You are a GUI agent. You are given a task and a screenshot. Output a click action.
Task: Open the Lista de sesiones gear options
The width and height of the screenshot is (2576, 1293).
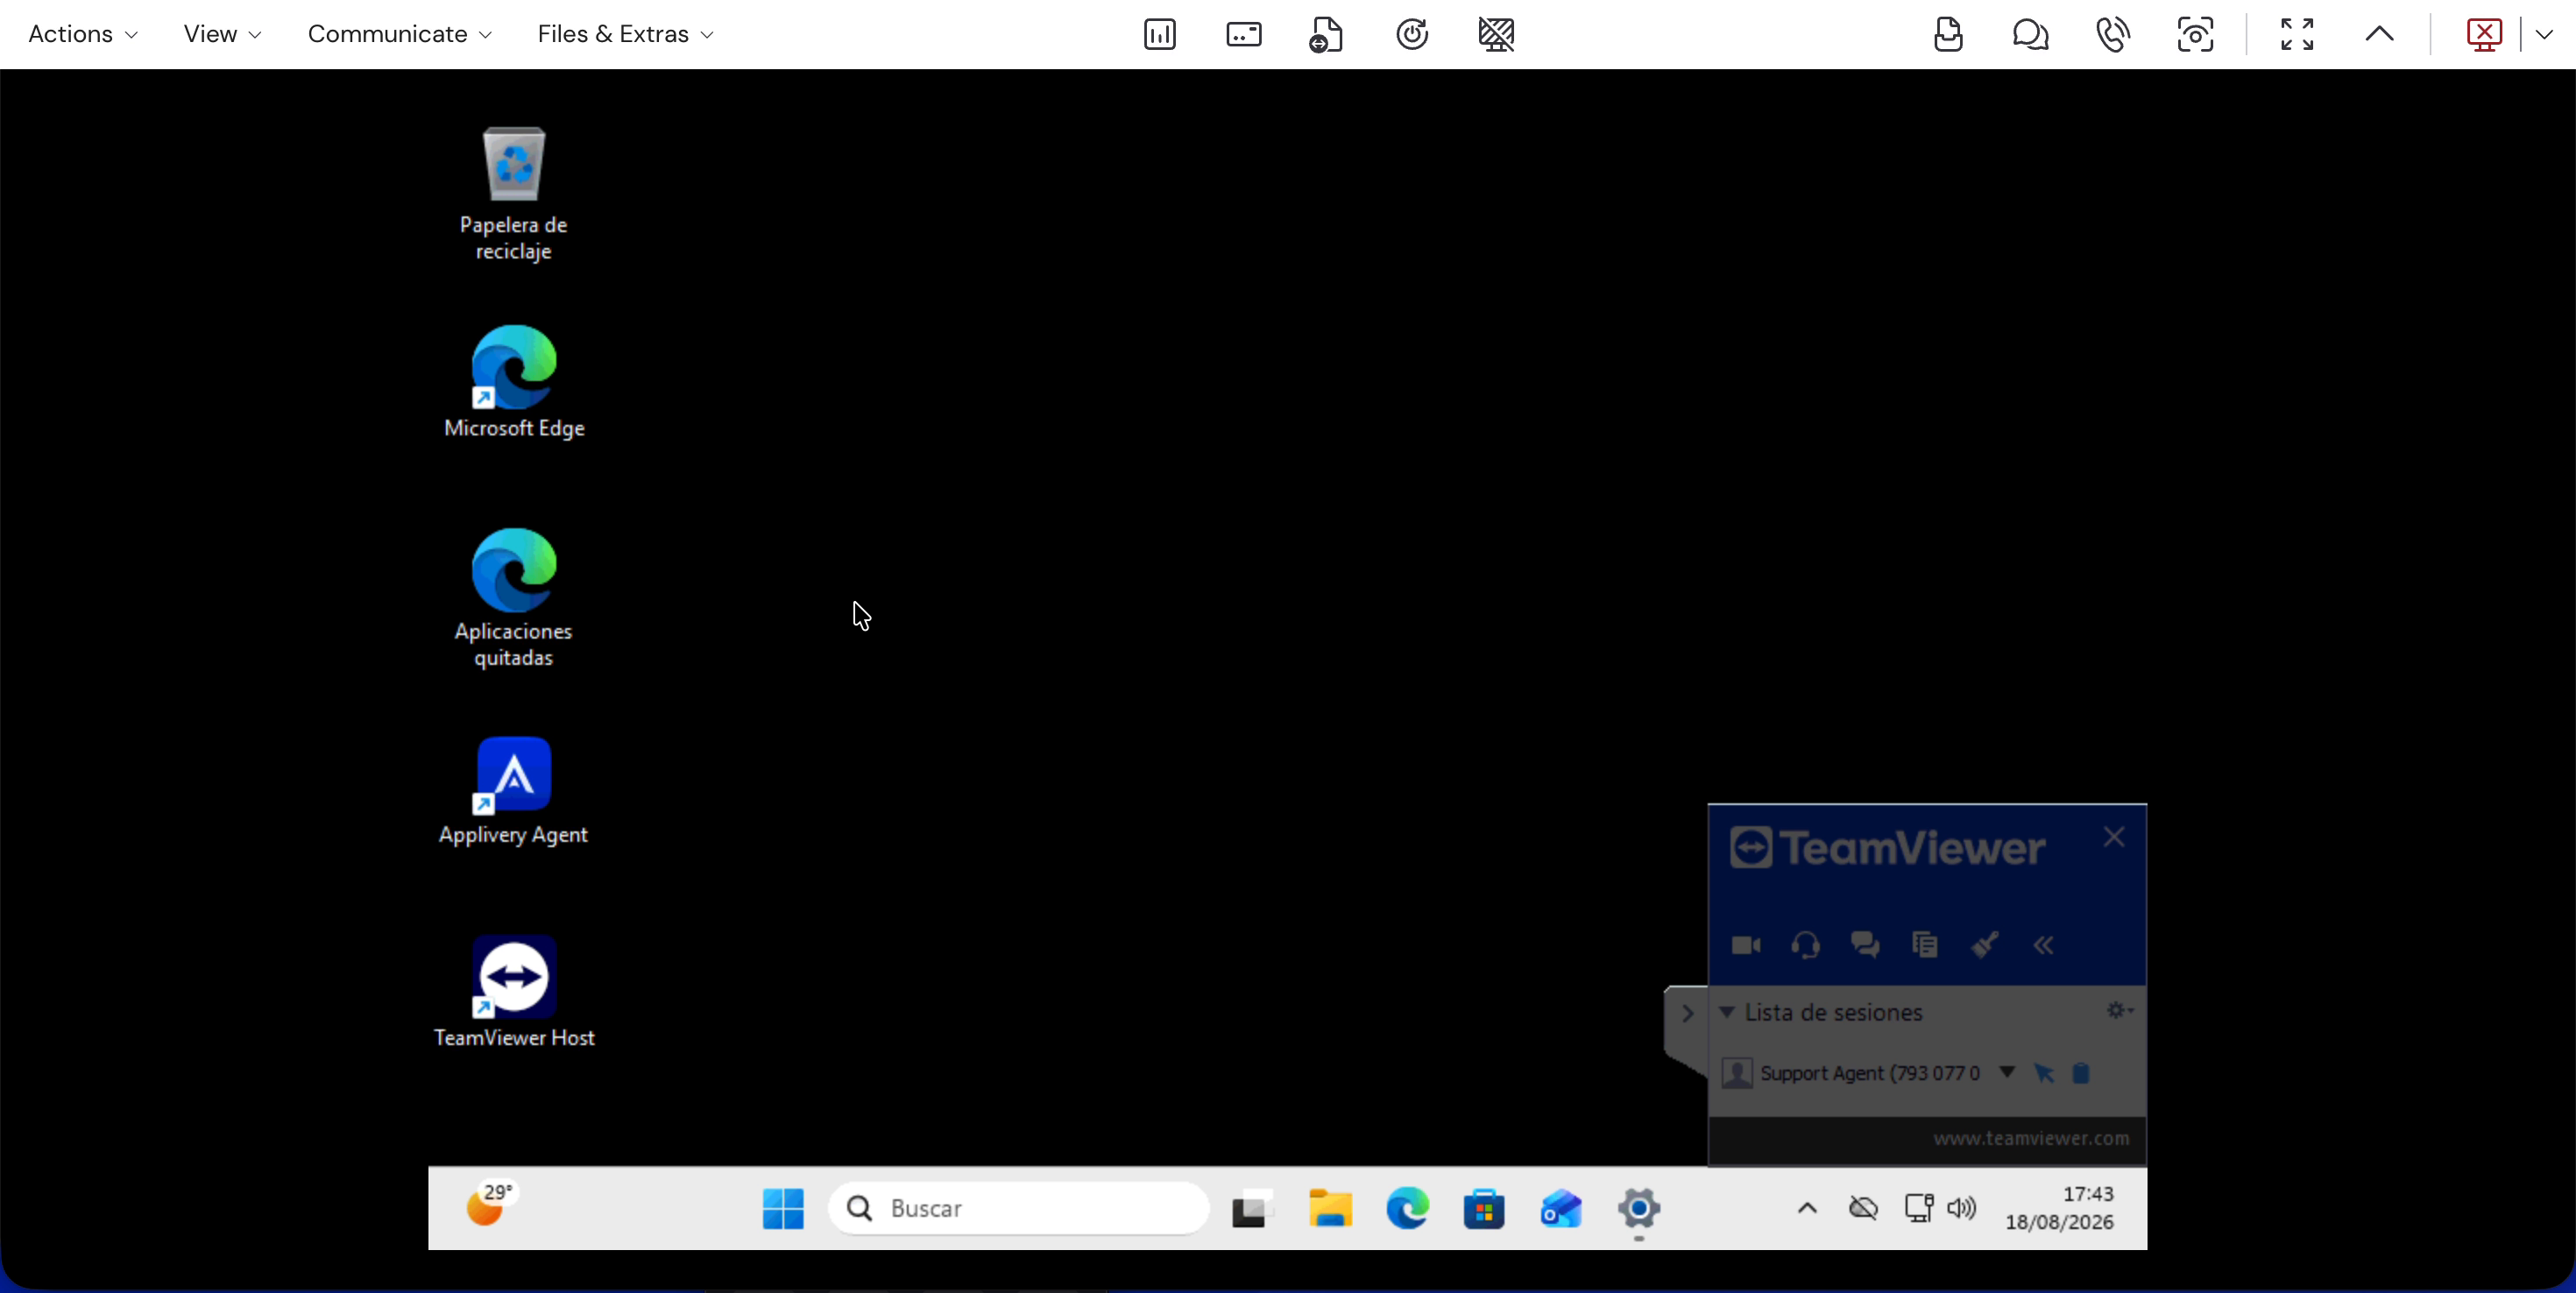tap(2119, 1010)
